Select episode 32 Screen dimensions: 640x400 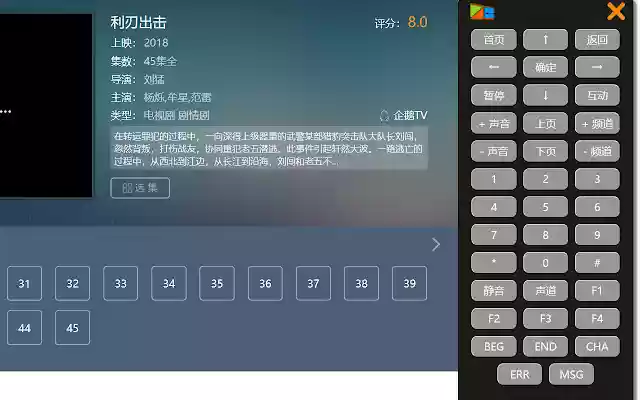[x=73, y=284]
